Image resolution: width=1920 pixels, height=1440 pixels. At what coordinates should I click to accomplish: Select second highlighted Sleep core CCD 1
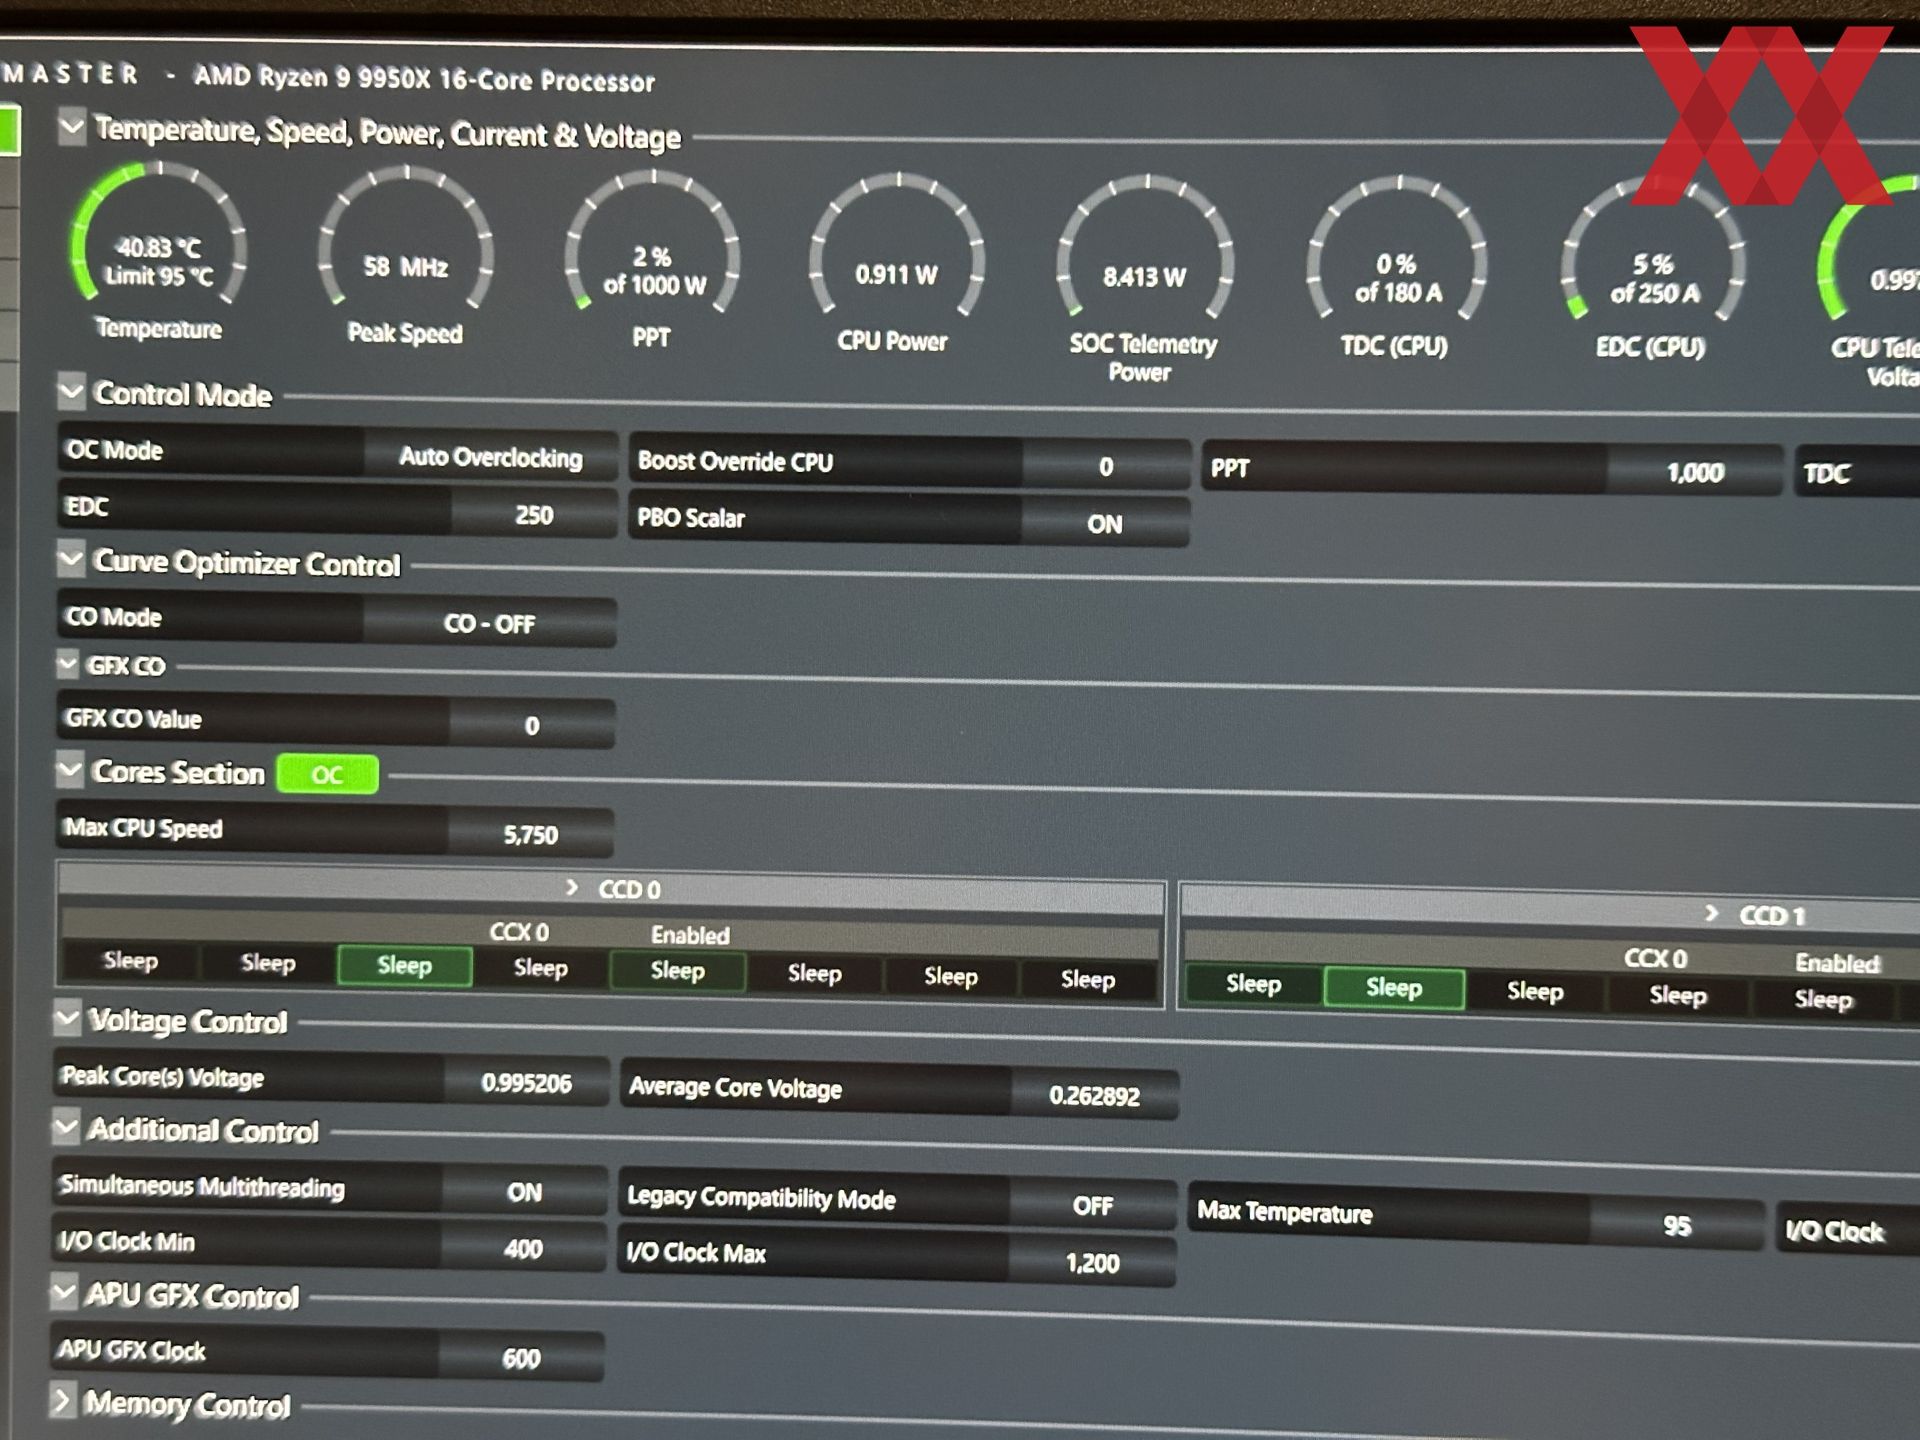(x=1394, y=988)
